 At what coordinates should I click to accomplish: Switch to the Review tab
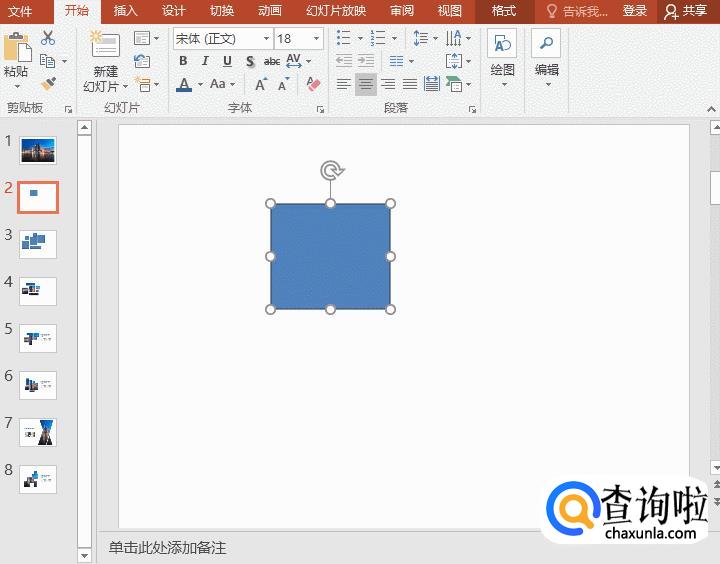[x=402, y=11]
